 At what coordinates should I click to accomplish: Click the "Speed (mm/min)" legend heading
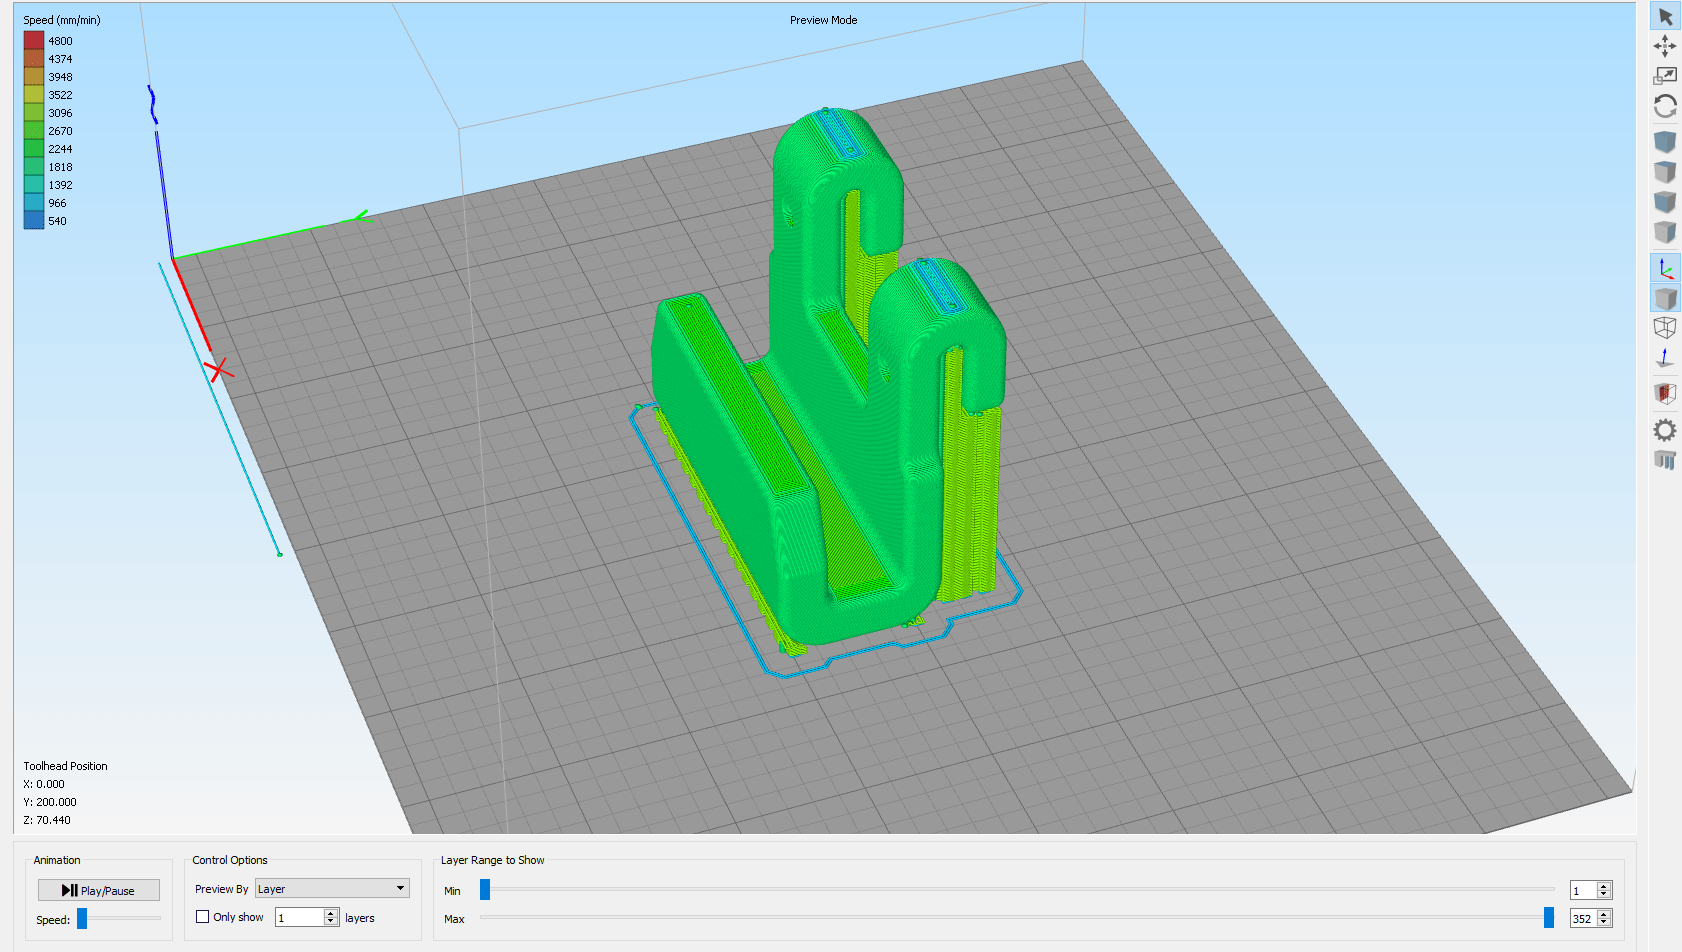point(62,20)
